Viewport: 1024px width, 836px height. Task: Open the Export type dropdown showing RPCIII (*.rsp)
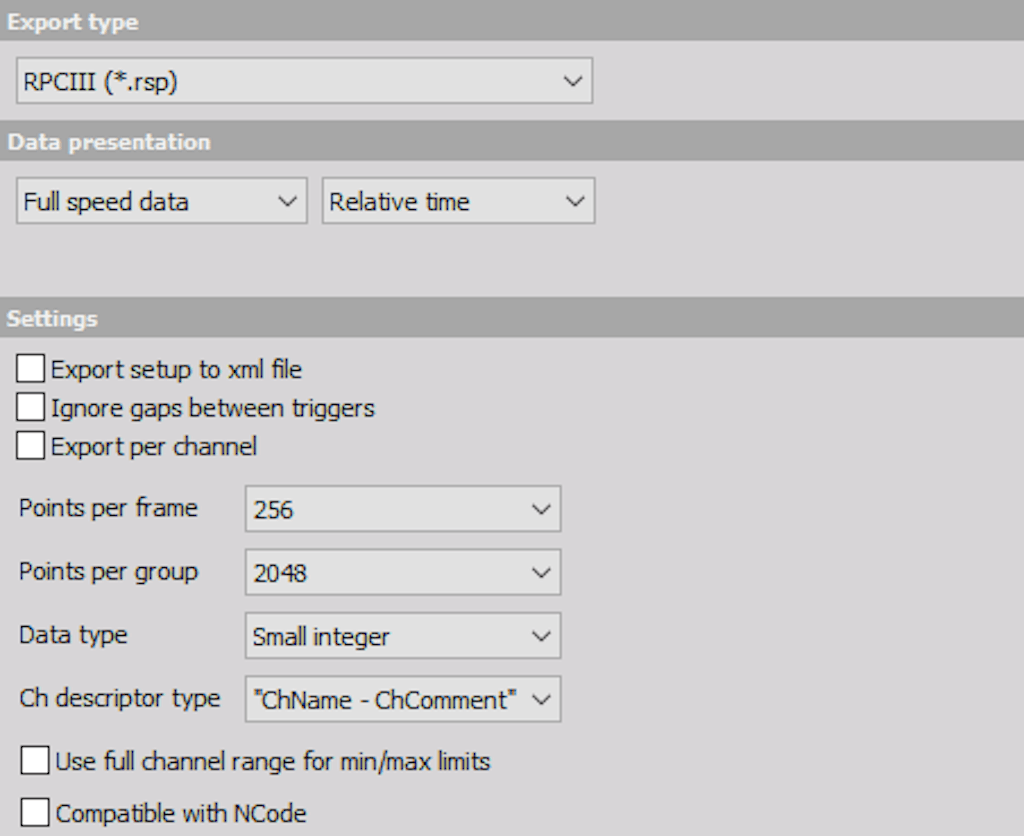[304, 81]
